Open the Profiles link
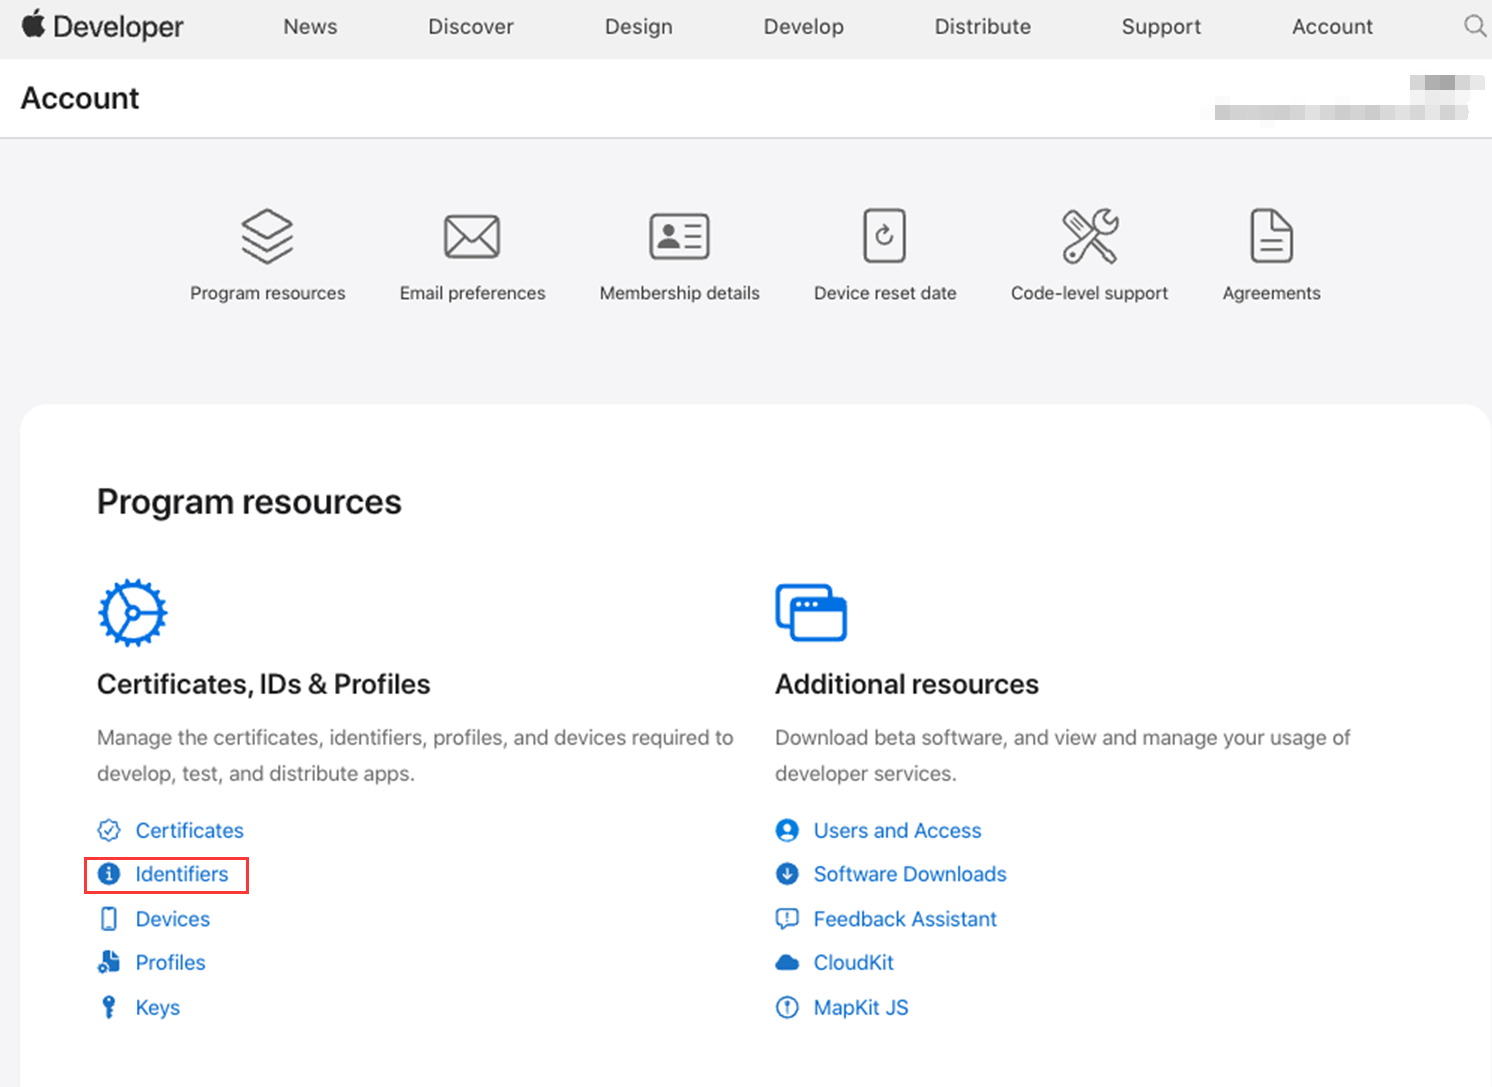The height and width of the screenshot is (1087, 1492). [171, 962]
